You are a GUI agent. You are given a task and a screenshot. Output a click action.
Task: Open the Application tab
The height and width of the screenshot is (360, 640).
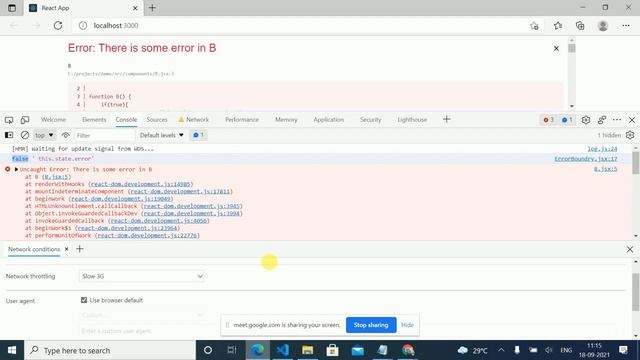pos(329,120)
